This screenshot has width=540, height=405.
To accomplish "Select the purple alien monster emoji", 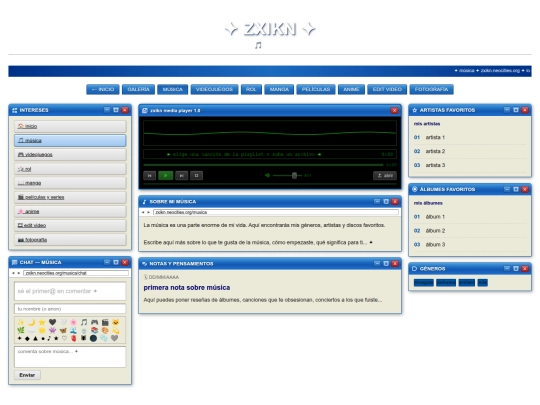I will click(x=52, y=330).
